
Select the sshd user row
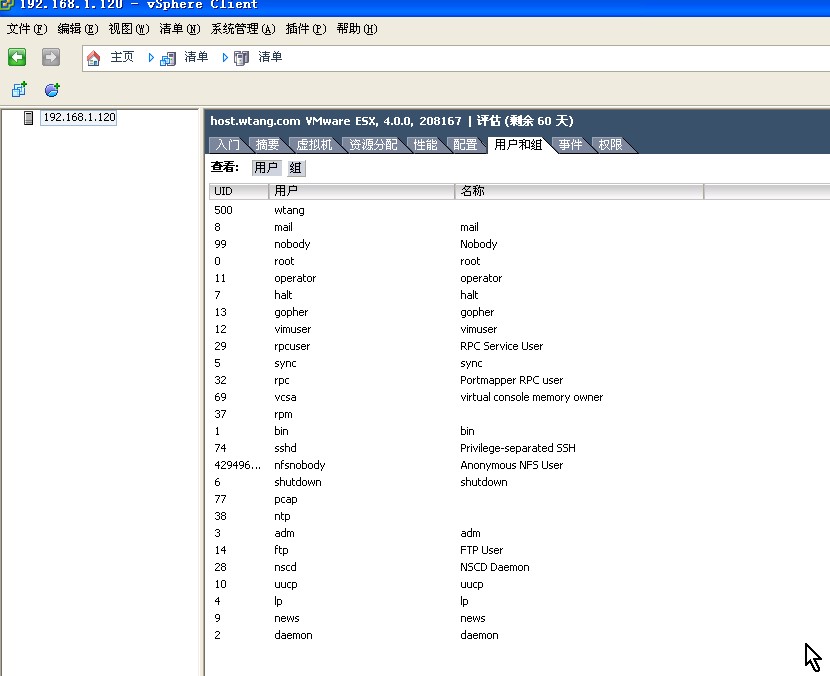519,448
